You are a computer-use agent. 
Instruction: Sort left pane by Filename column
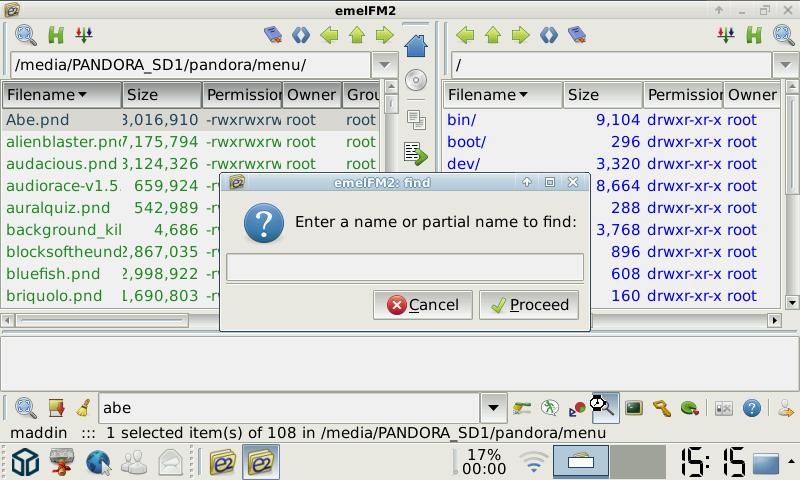coord(62,94)
